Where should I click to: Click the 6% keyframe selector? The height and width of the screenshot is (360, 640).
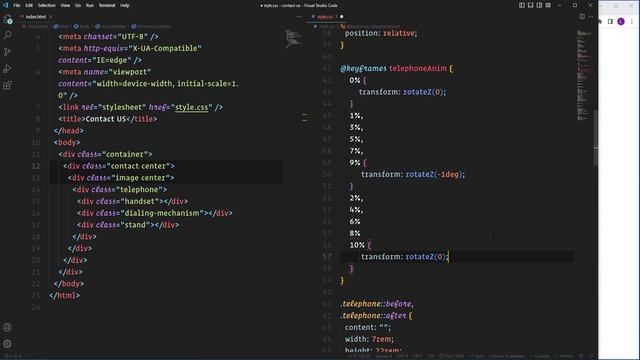pyautogui.click(x=355, y=222)
